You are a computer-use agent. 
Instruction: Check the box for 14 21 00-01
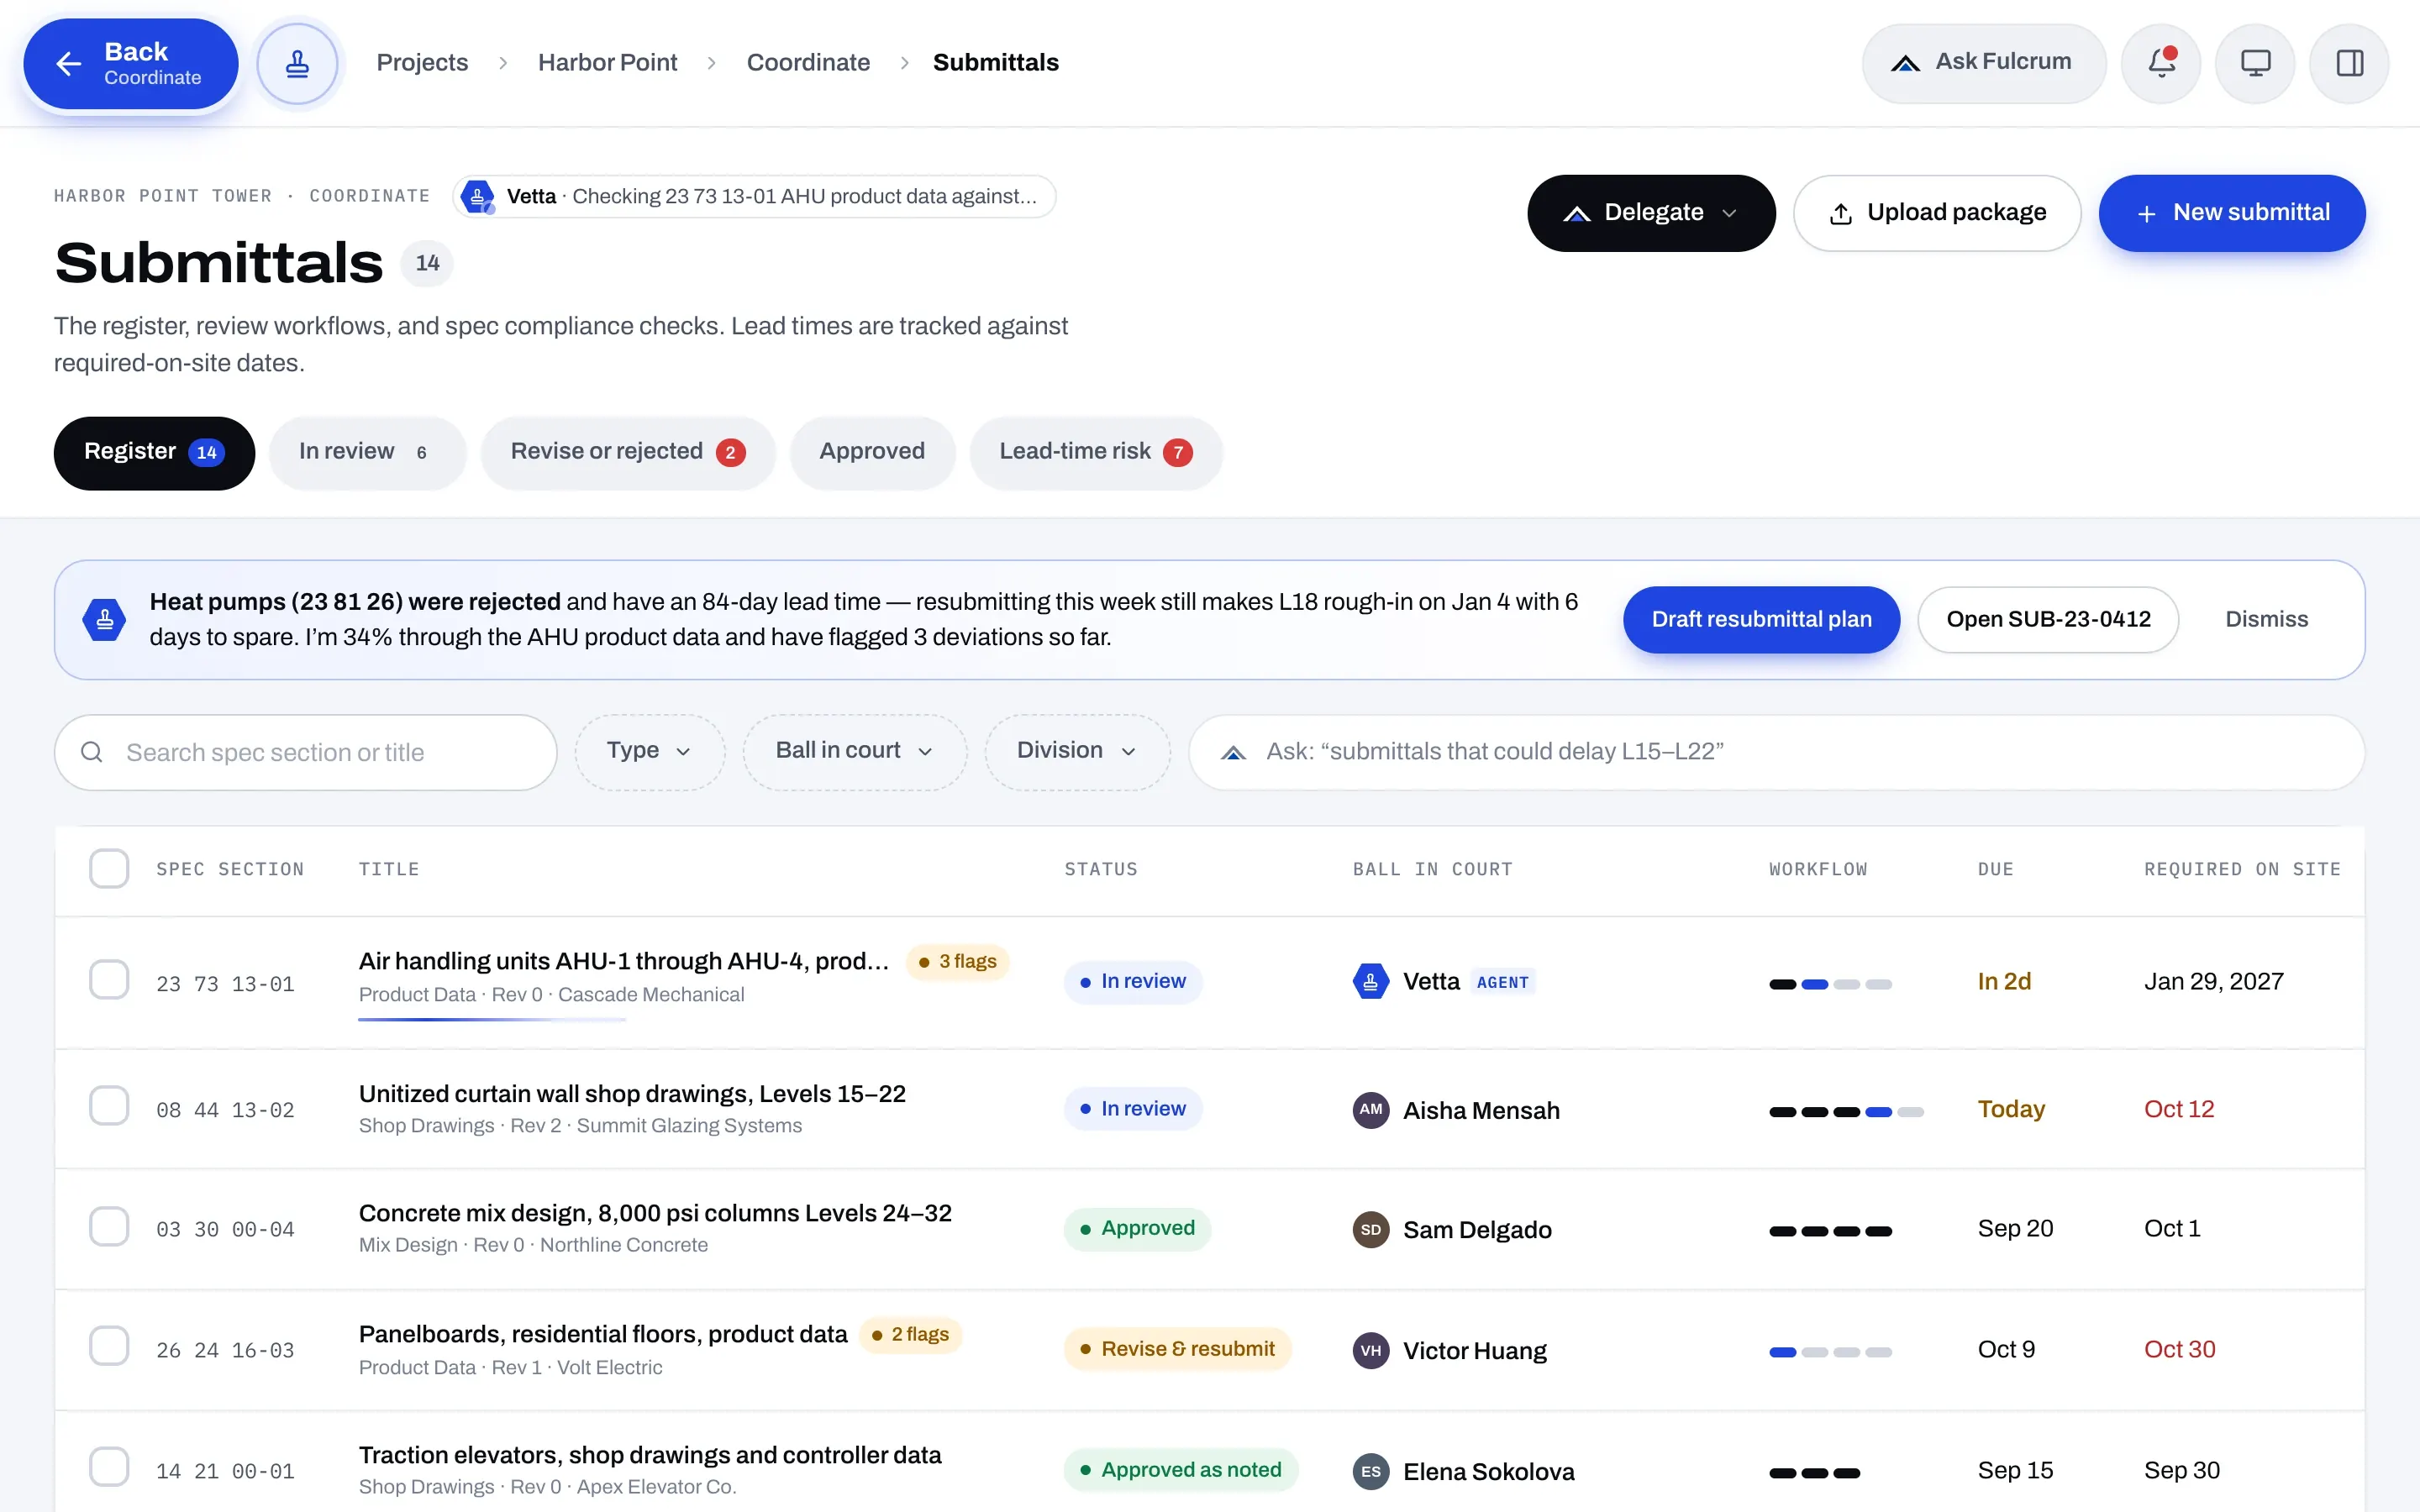click(x=109, y=1467)
